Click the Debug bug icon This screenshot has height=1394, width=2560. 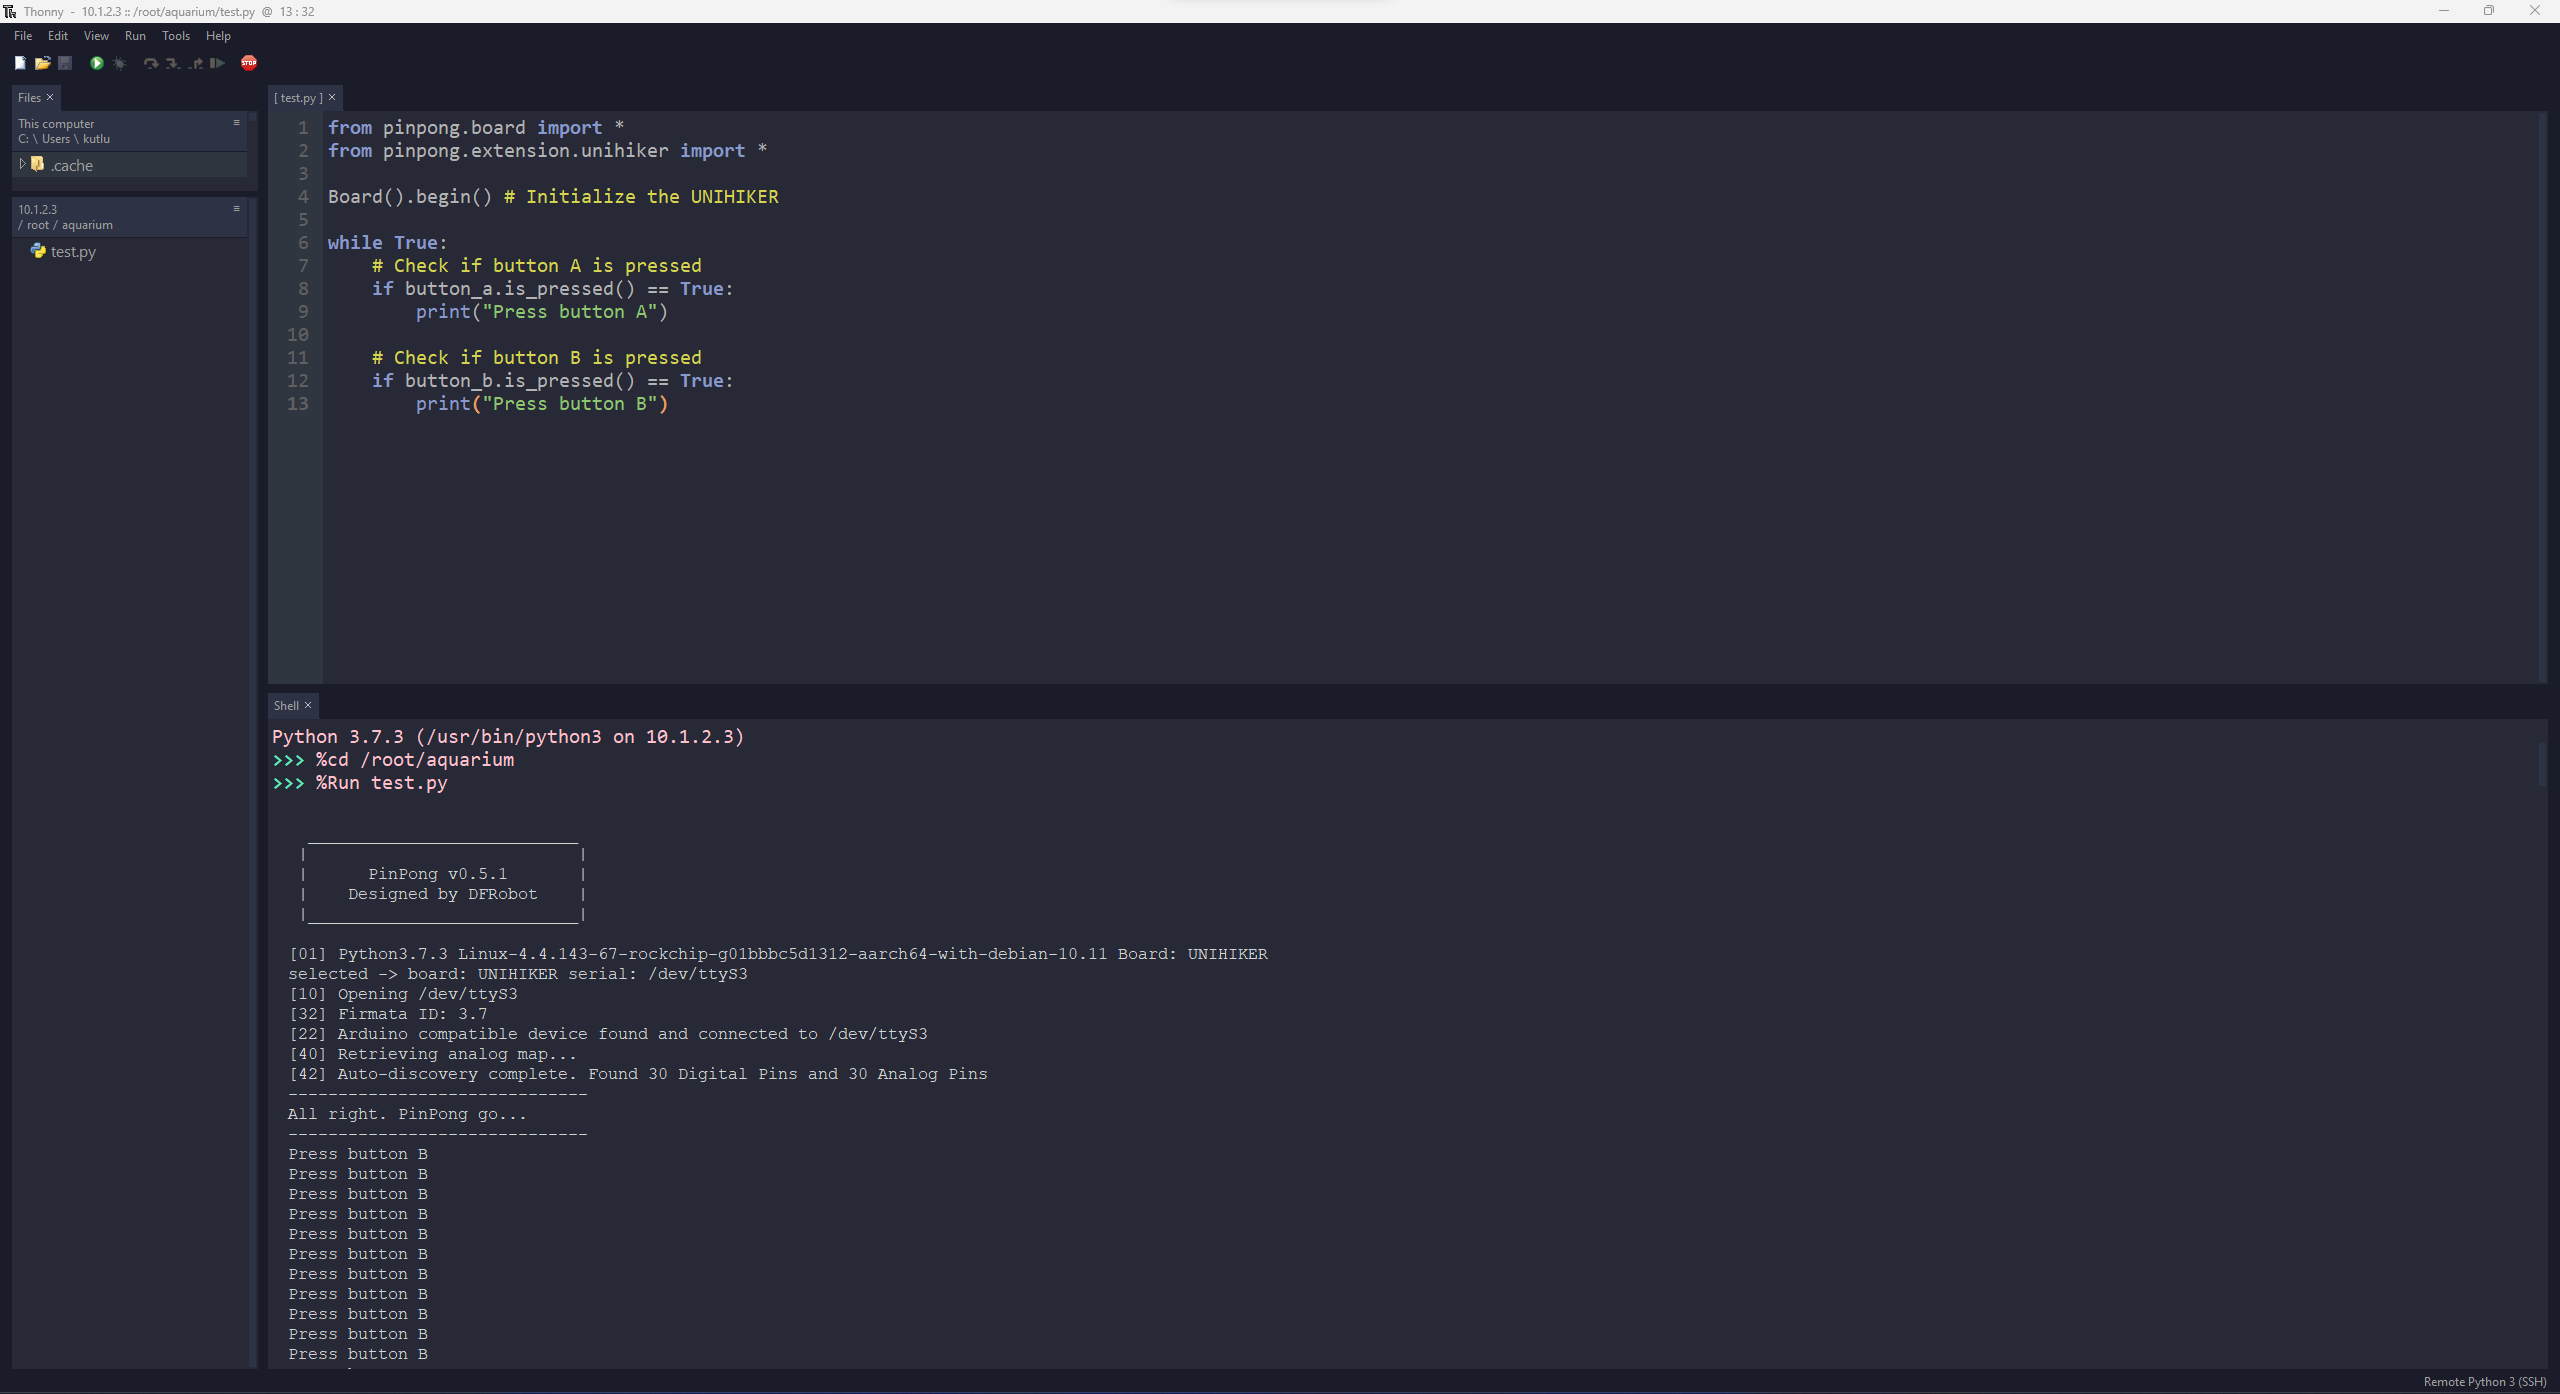[120, 63]
